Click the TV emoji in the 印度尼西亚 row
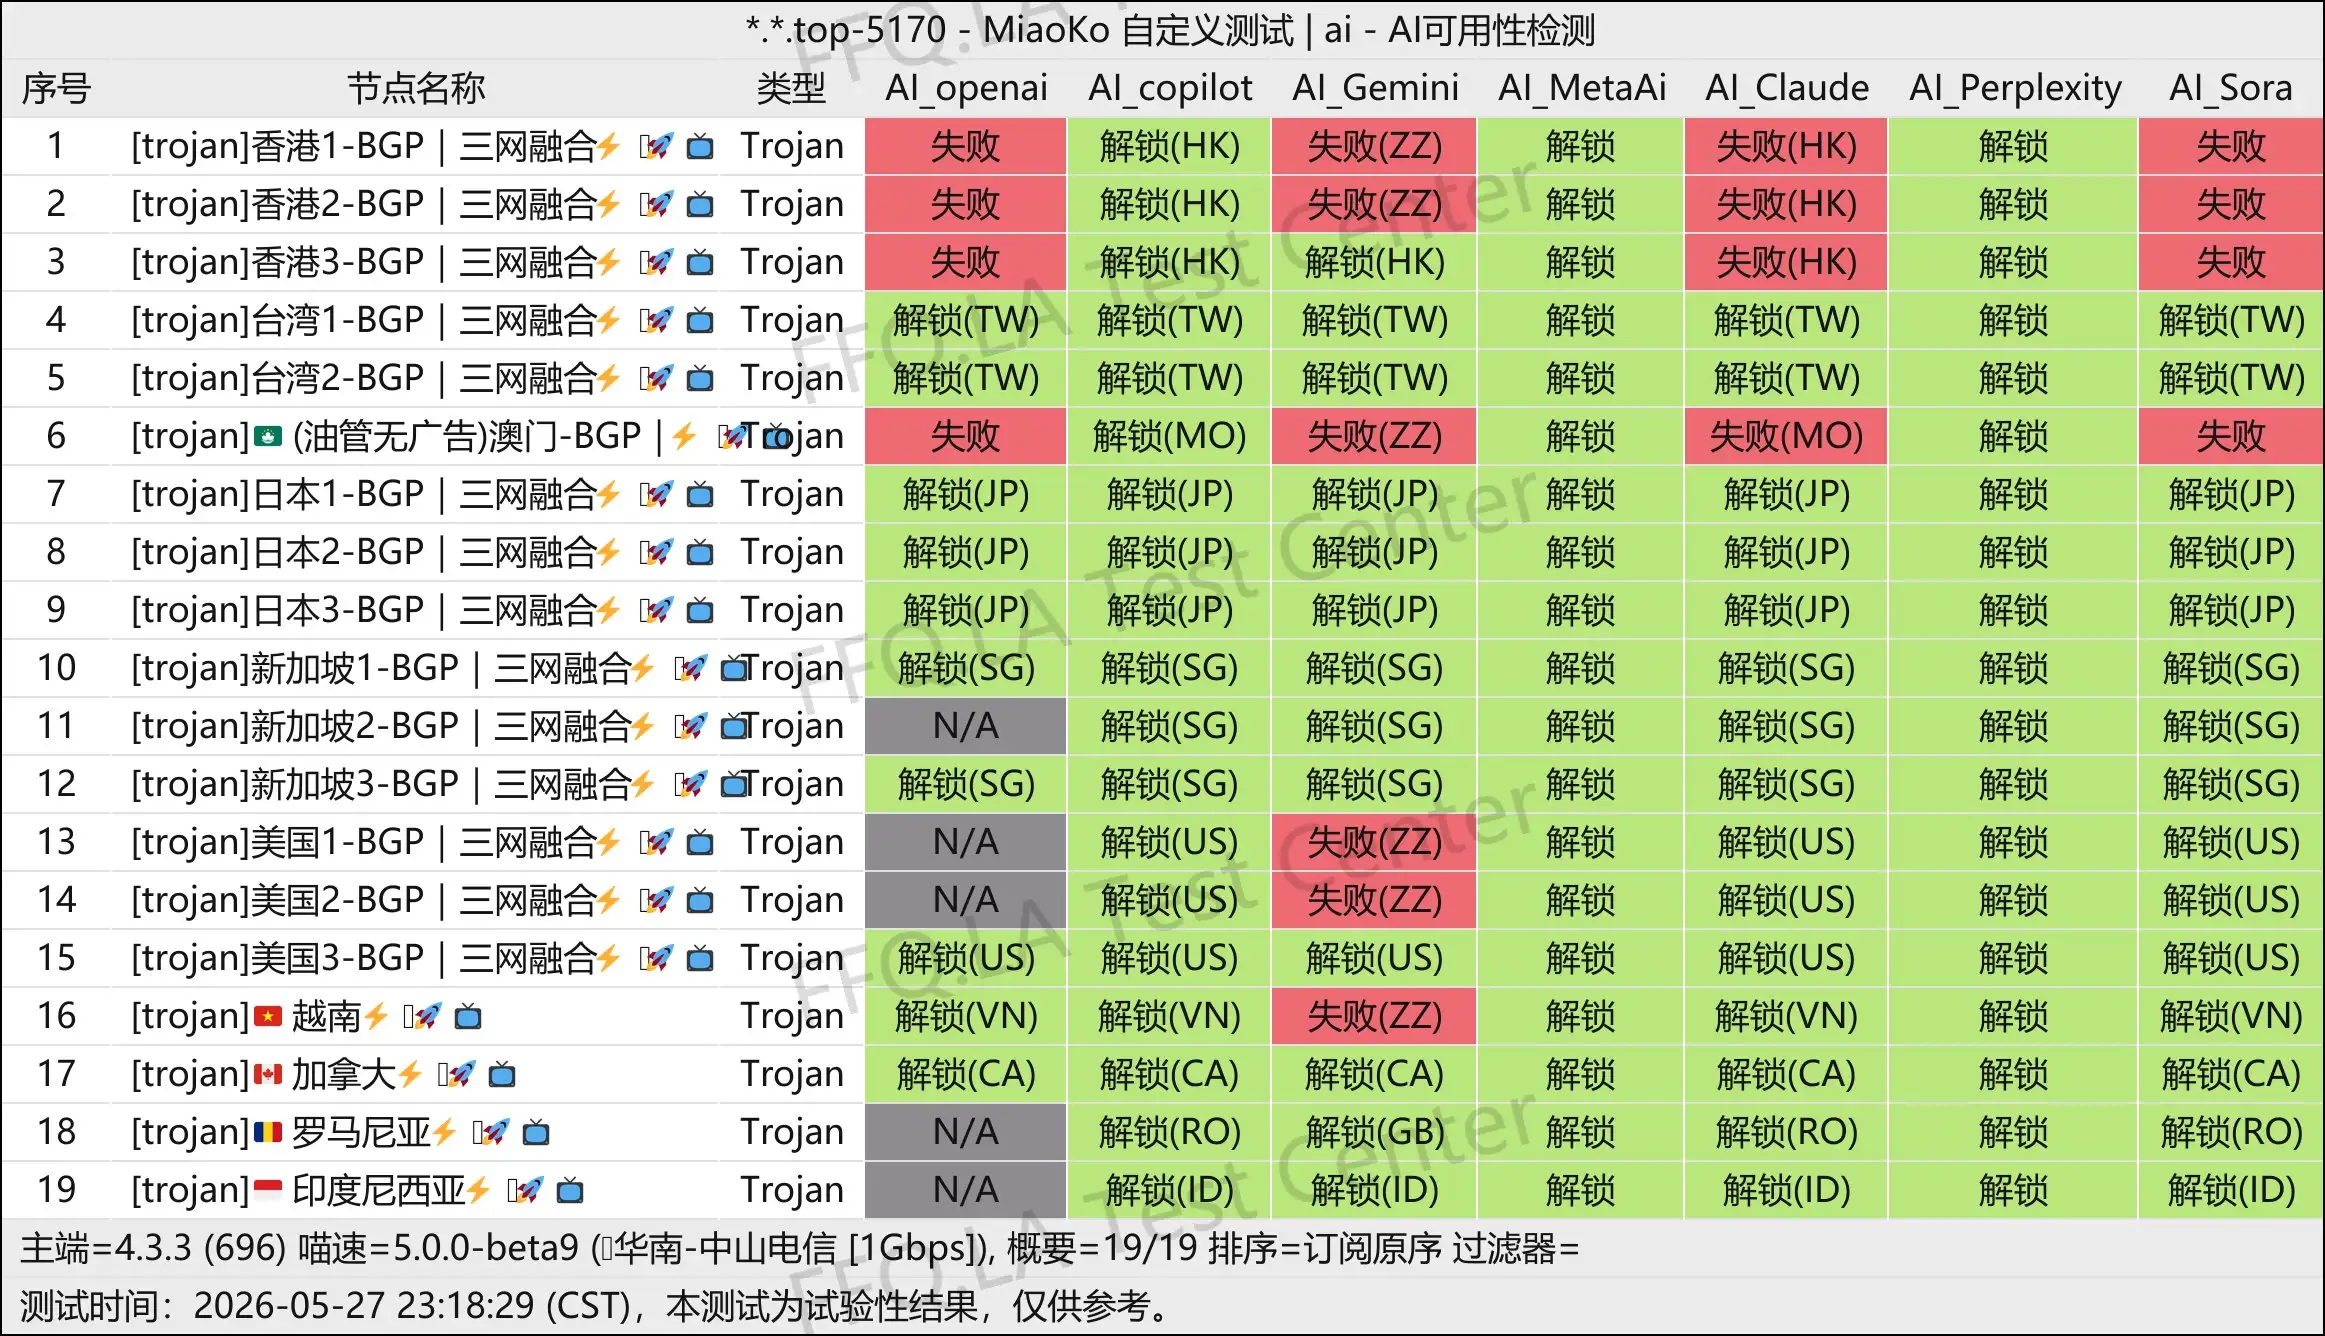The image size is (2325, 1336). [x=570, y=1191]
